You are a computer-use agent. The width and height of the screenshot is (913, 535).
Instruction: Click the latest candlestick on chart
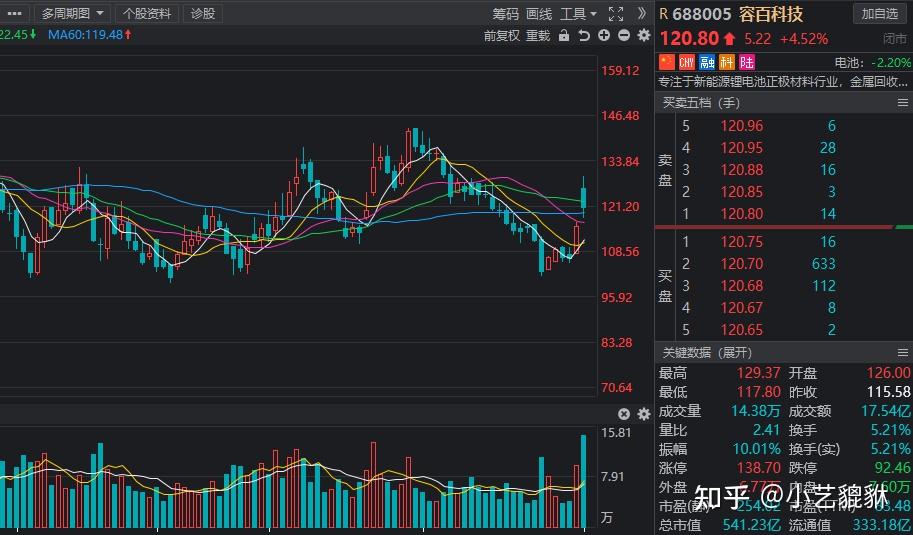coord(583,197)
